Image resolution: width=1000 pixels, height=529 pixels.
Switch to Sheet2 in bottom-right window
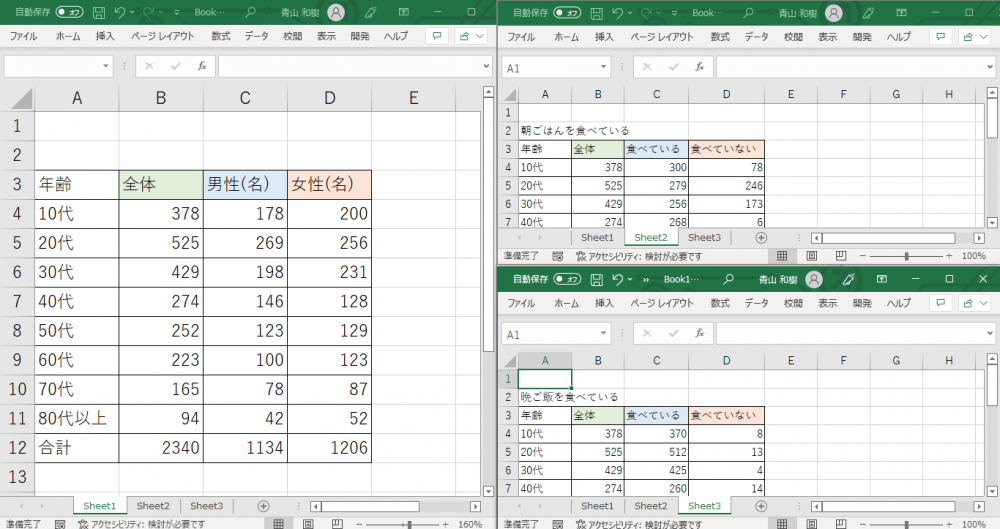point(651,506)
